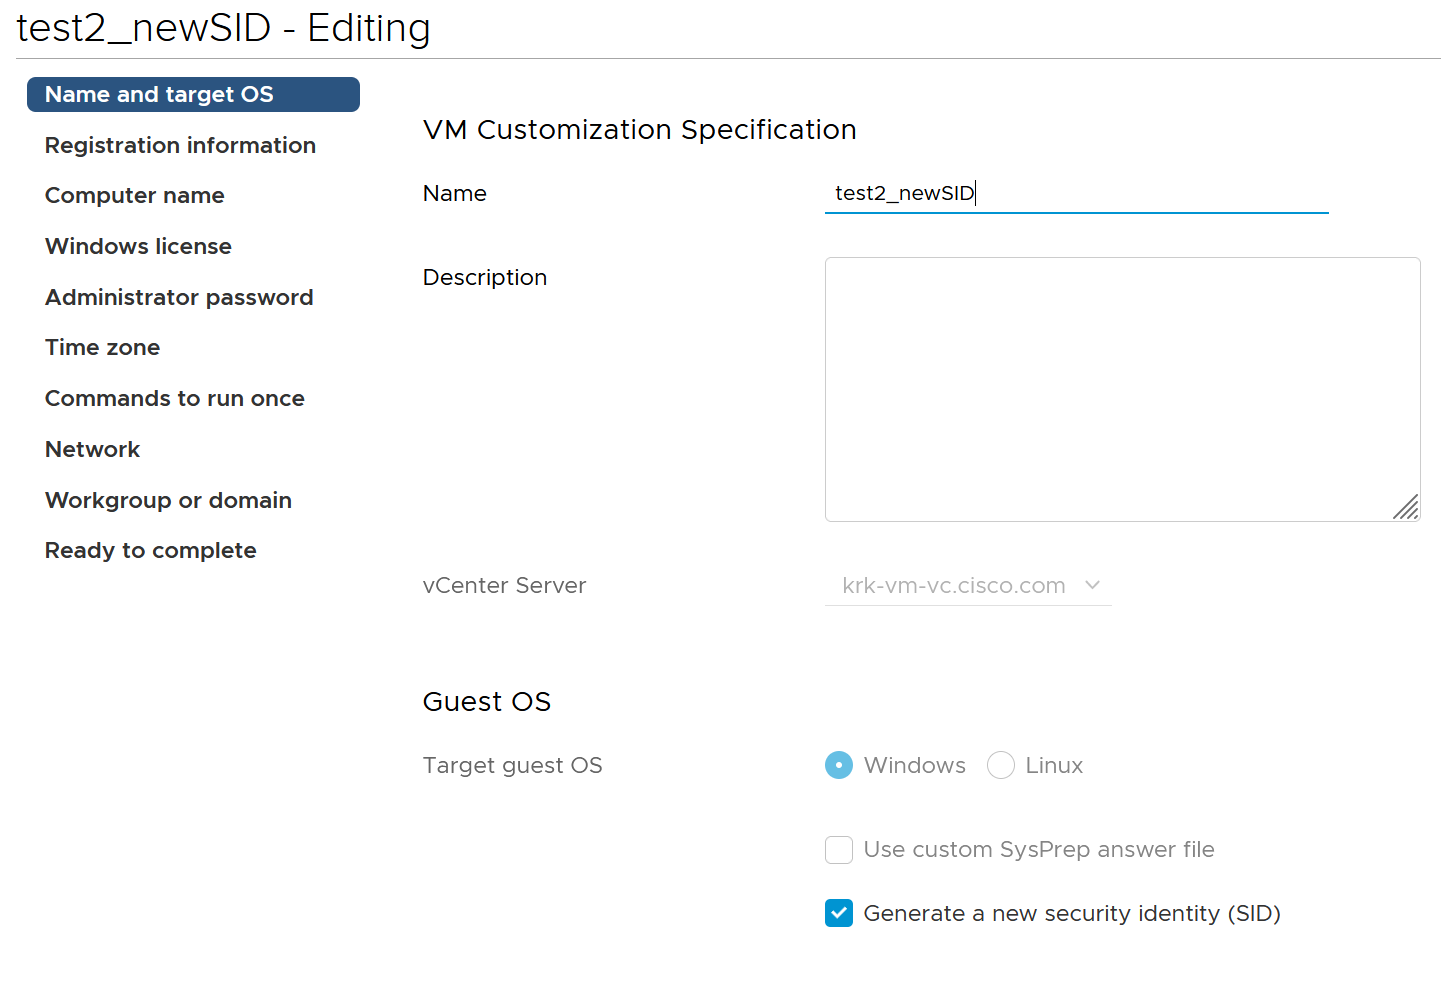Open the Workgroup or domain step

[168, 500]
